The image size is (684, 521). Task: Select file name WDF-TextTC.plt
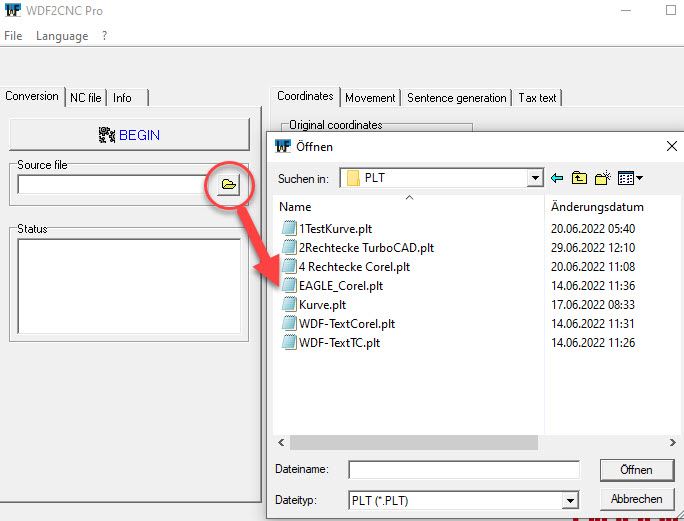(339, 343)
